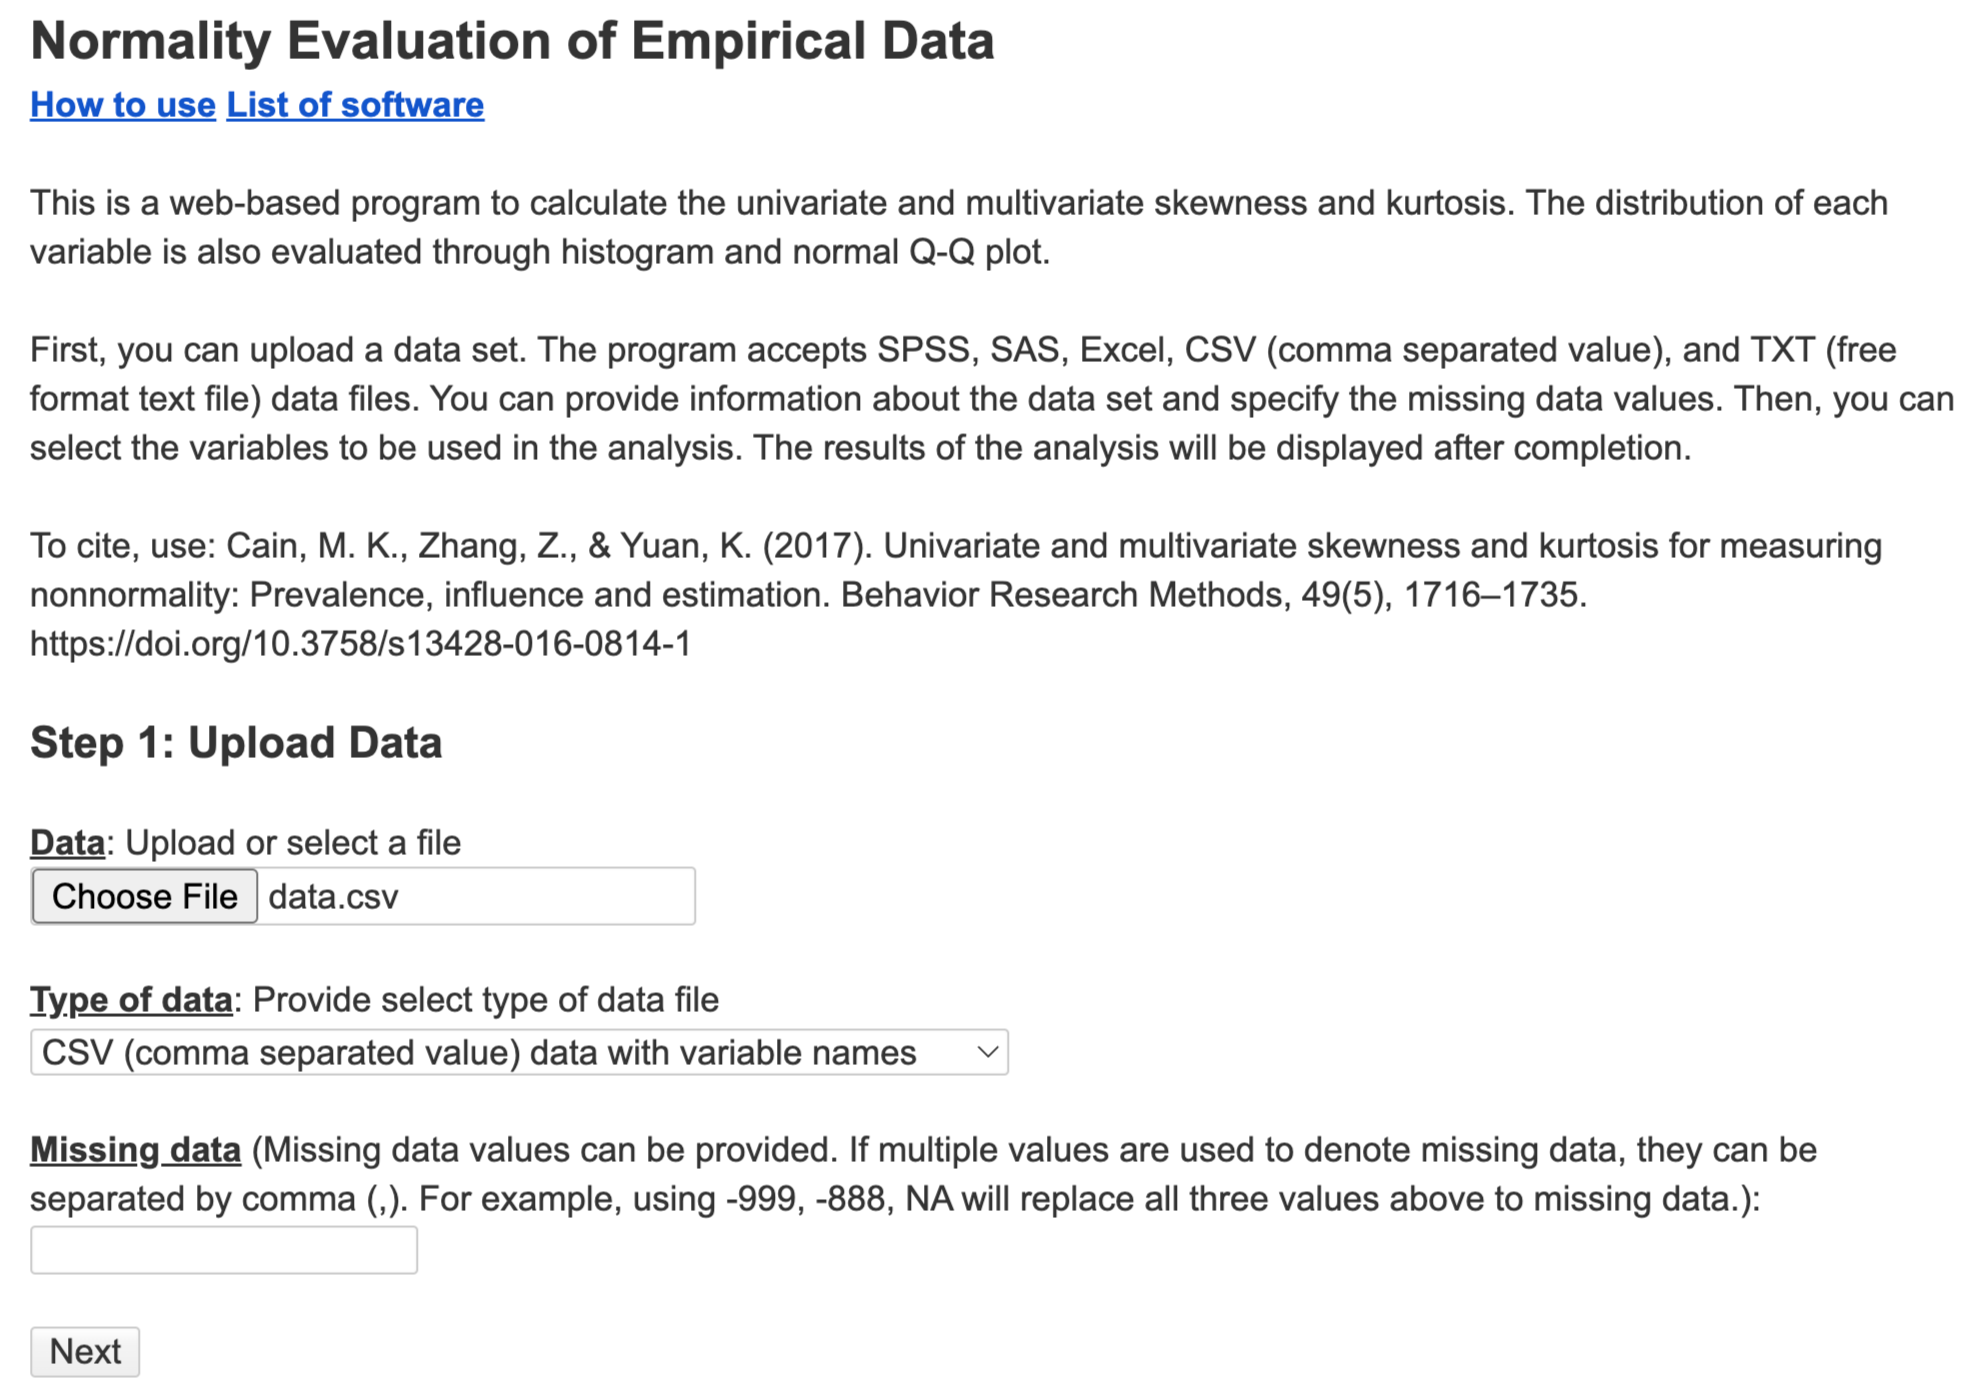Click the Provide select type of data file text
1980x1389 pixels.
486,1000
